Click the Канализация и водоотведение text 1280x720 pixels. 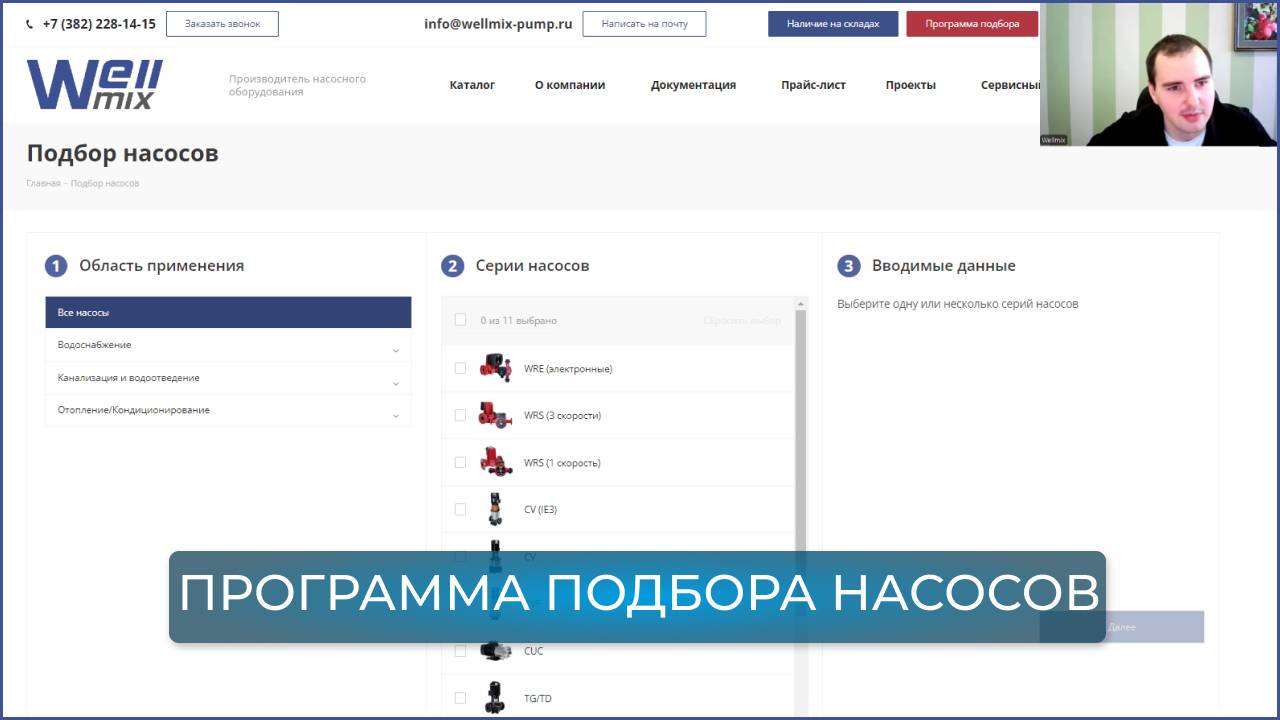[128, 378]
